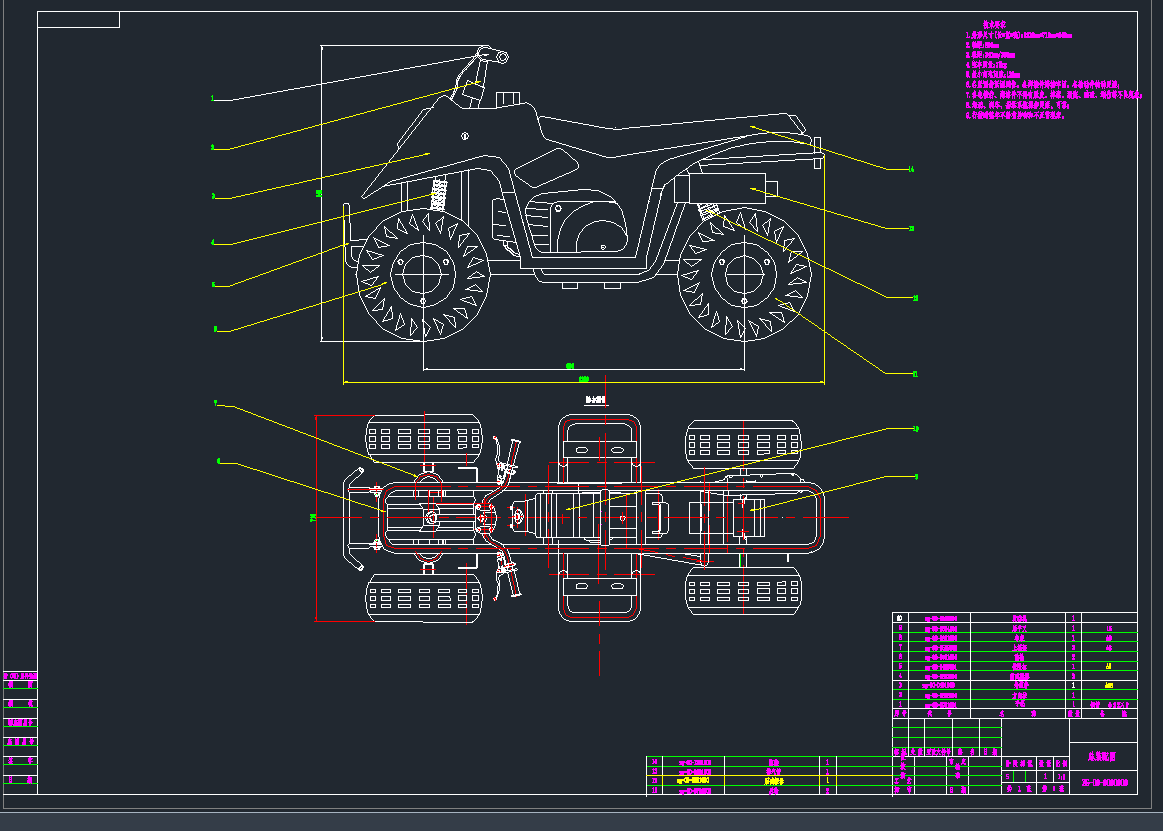Pick the yellow highlighted row in the lower parts list

tap(769, 781)
